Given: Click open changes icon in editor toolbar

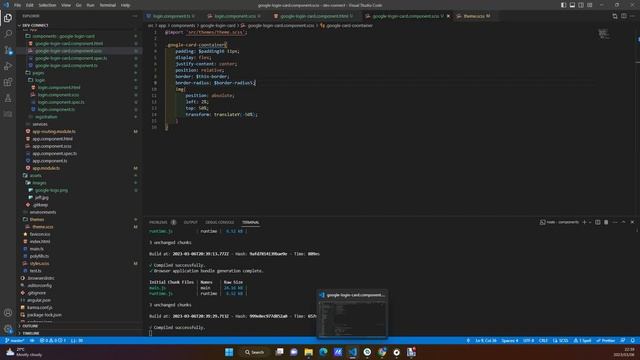Looking at the screenshot, I should point(615,16).
